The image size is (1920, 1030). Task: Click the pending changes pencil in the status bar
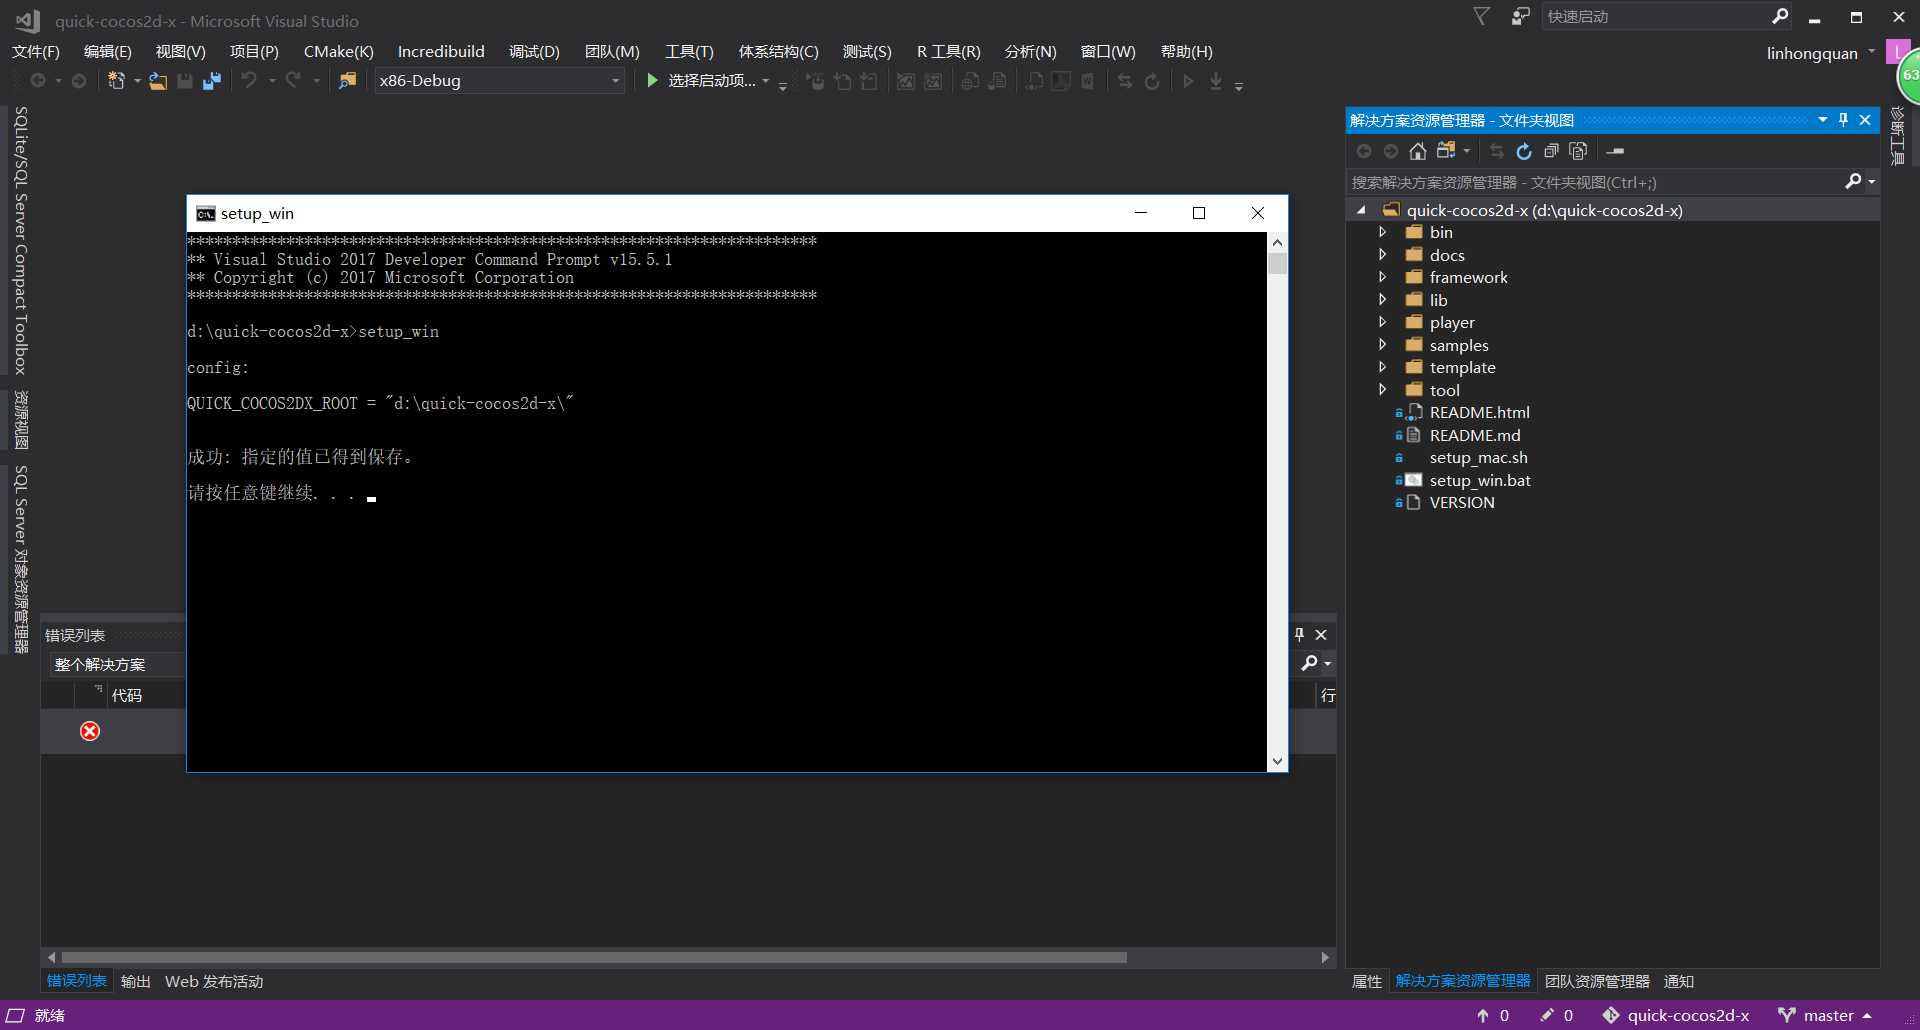[1547, 1015]
